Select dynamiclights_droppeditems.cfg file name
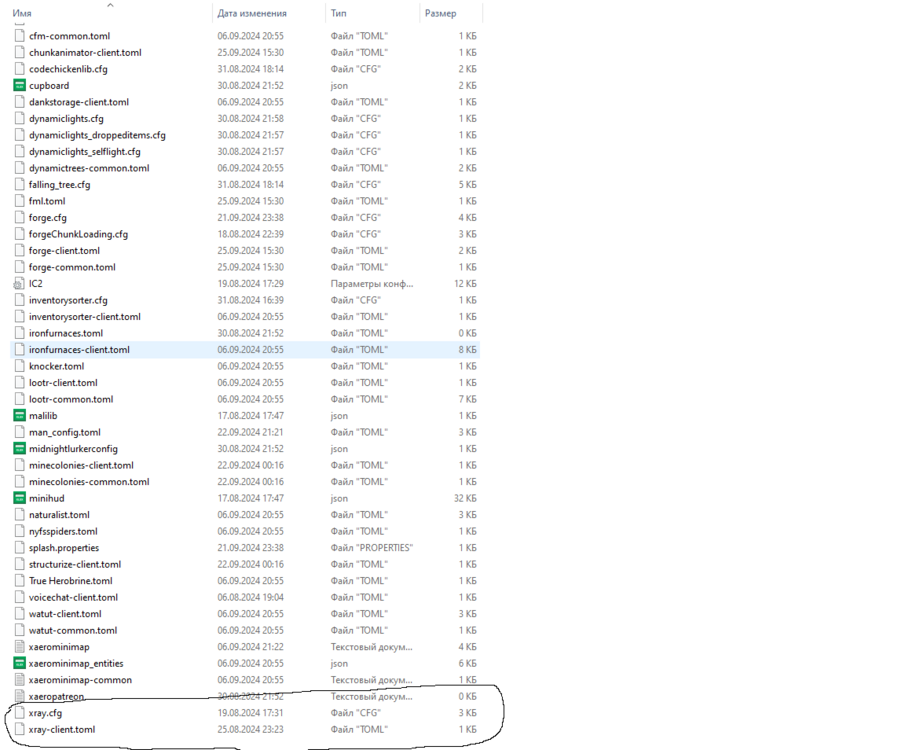Screen dimensions: 905x750 [x=98, y=135]
